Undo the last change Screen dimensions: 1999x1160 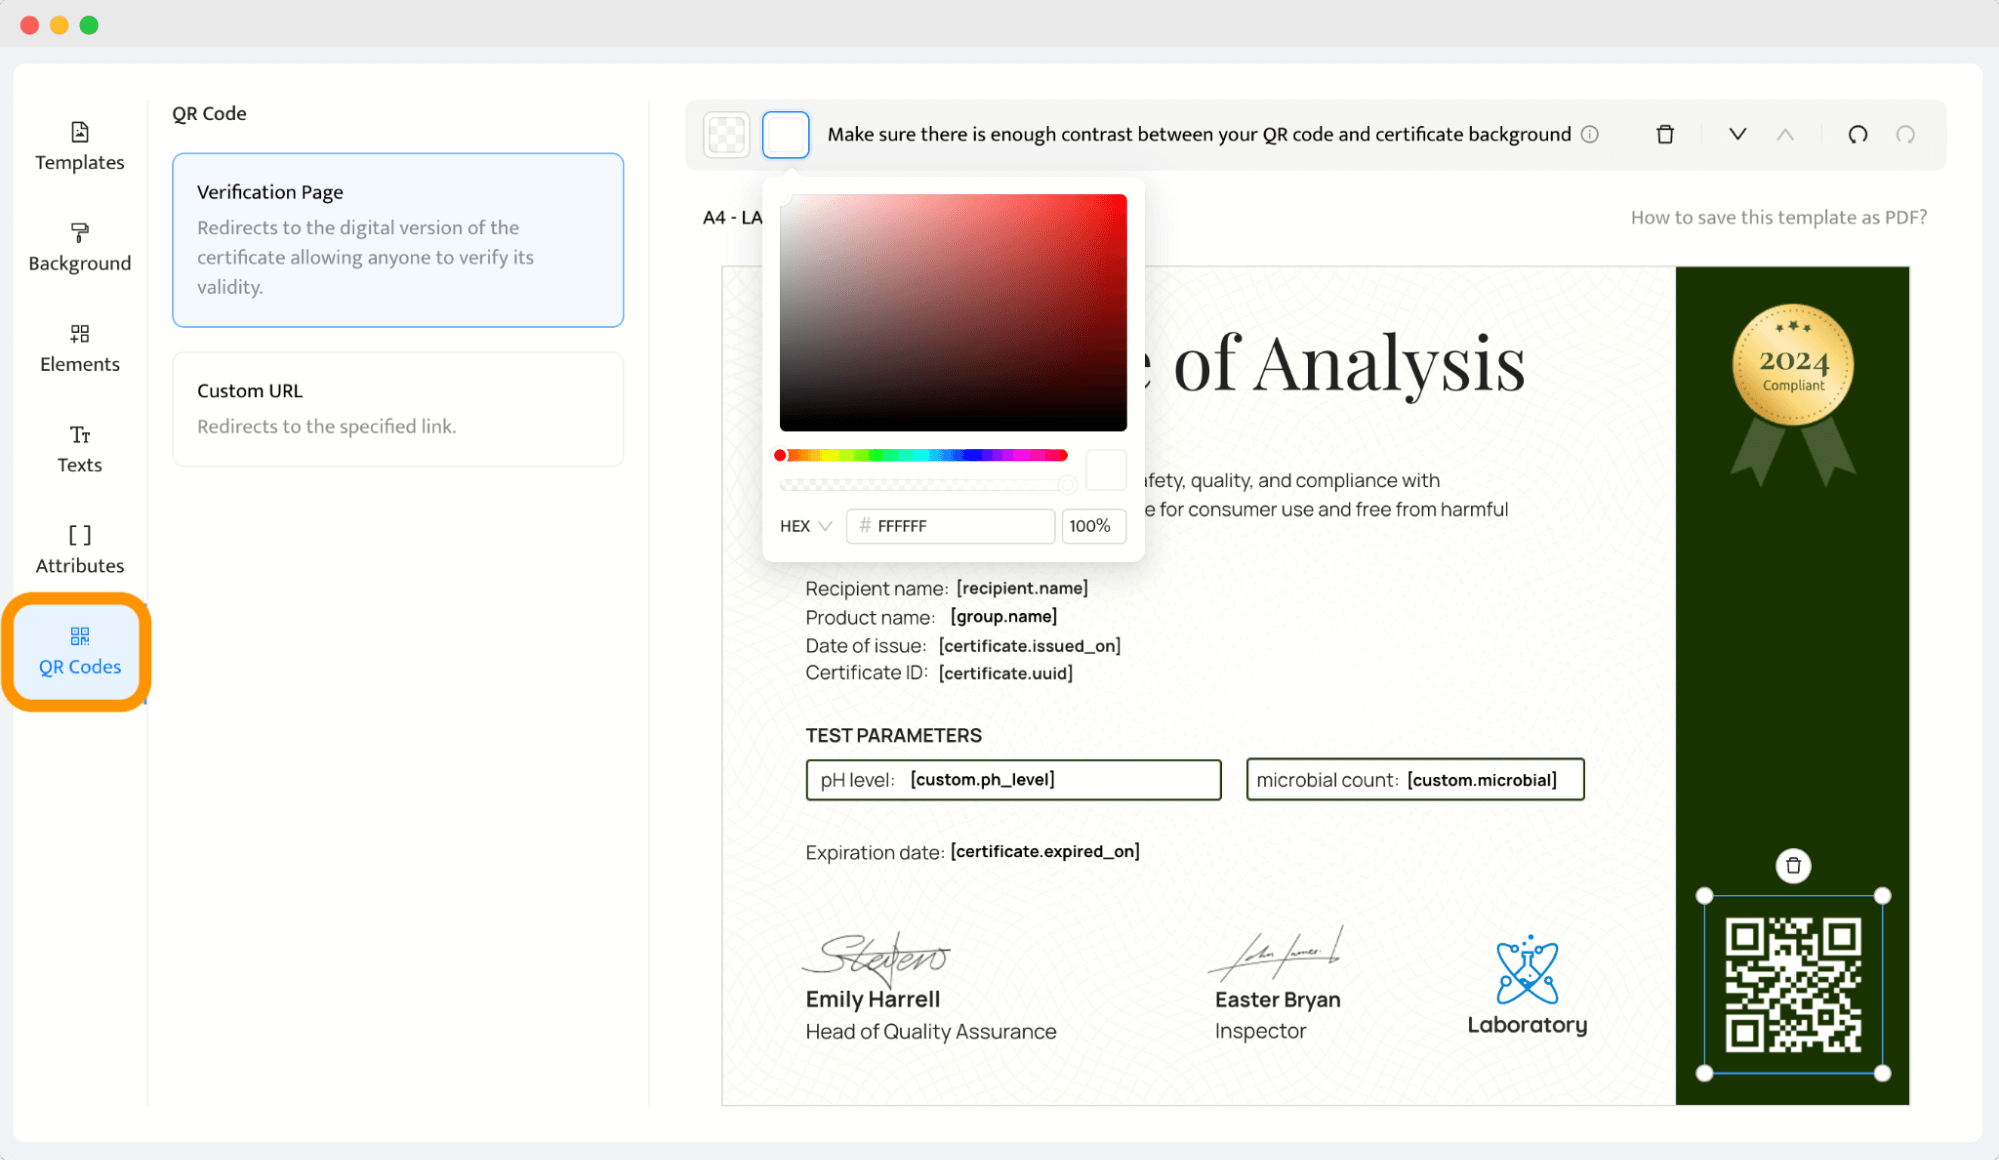[1858, 134]
